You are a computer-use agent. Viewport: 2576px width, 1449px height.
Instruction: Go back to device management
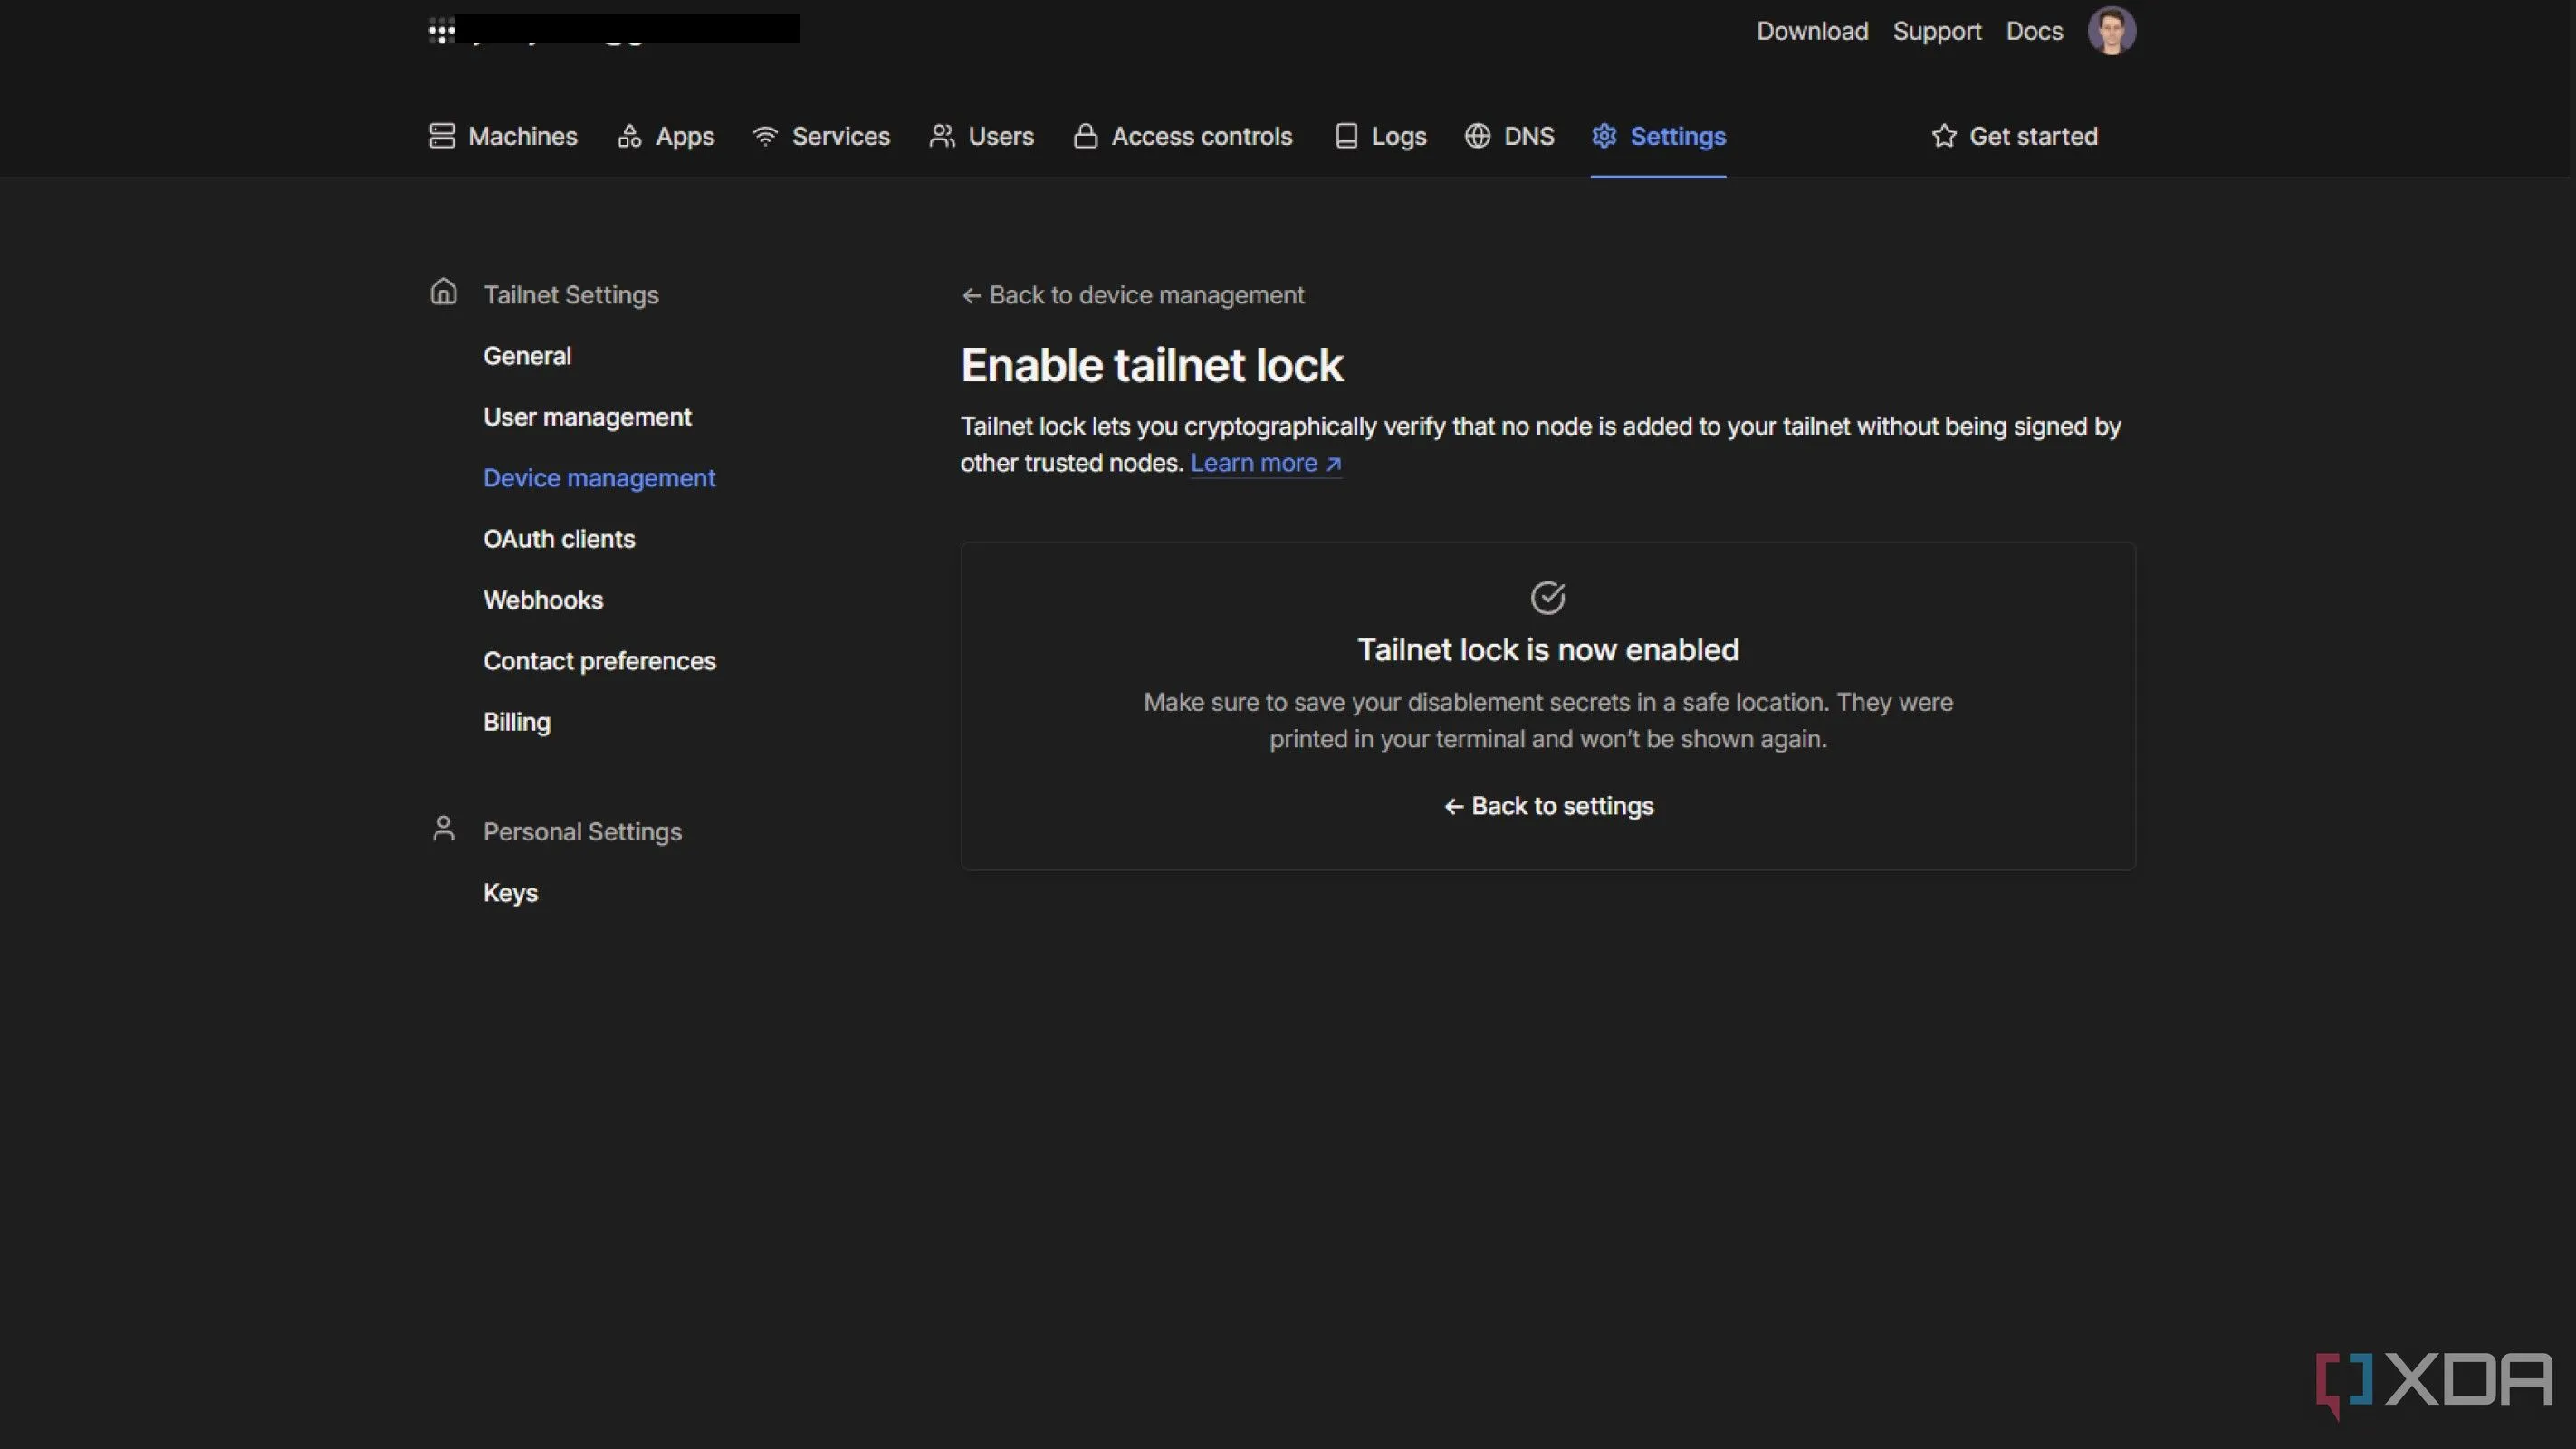(x=1132, y=295)
